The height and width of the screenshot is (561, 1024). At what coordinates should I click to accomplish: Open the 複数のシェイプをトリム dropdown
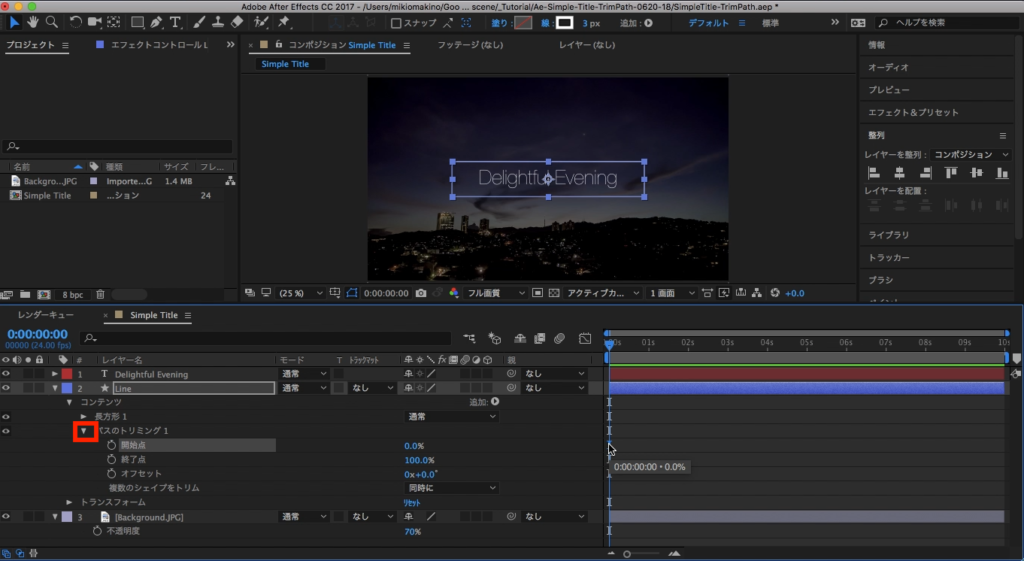pos(450,488)
